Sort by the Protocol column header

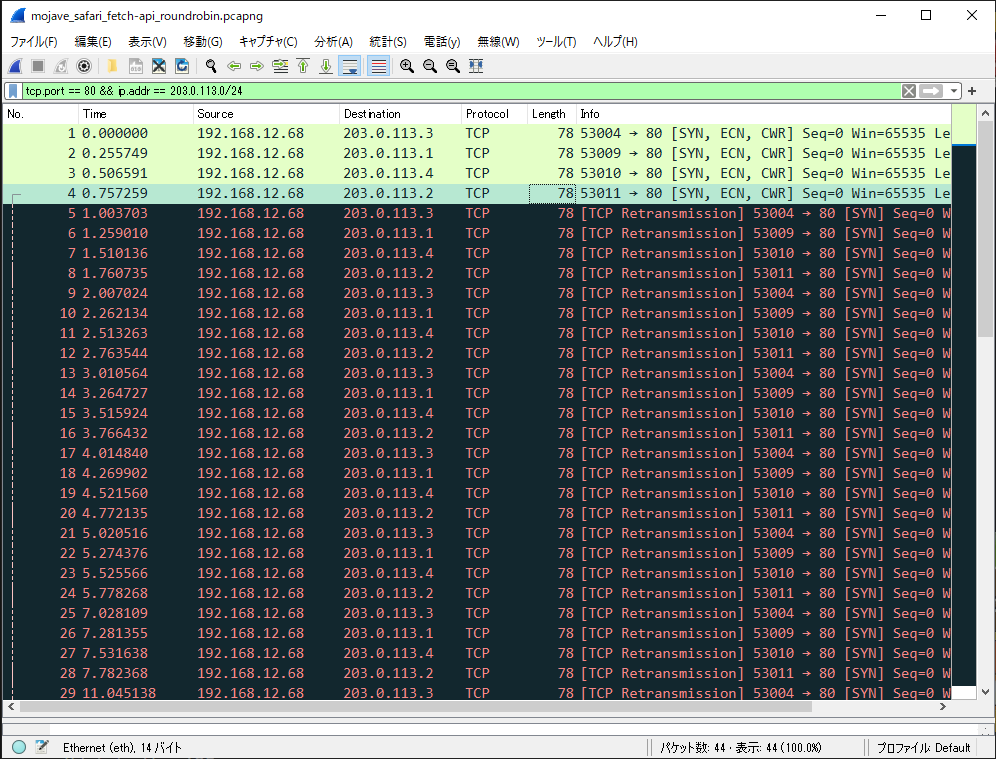pos(494,114)
